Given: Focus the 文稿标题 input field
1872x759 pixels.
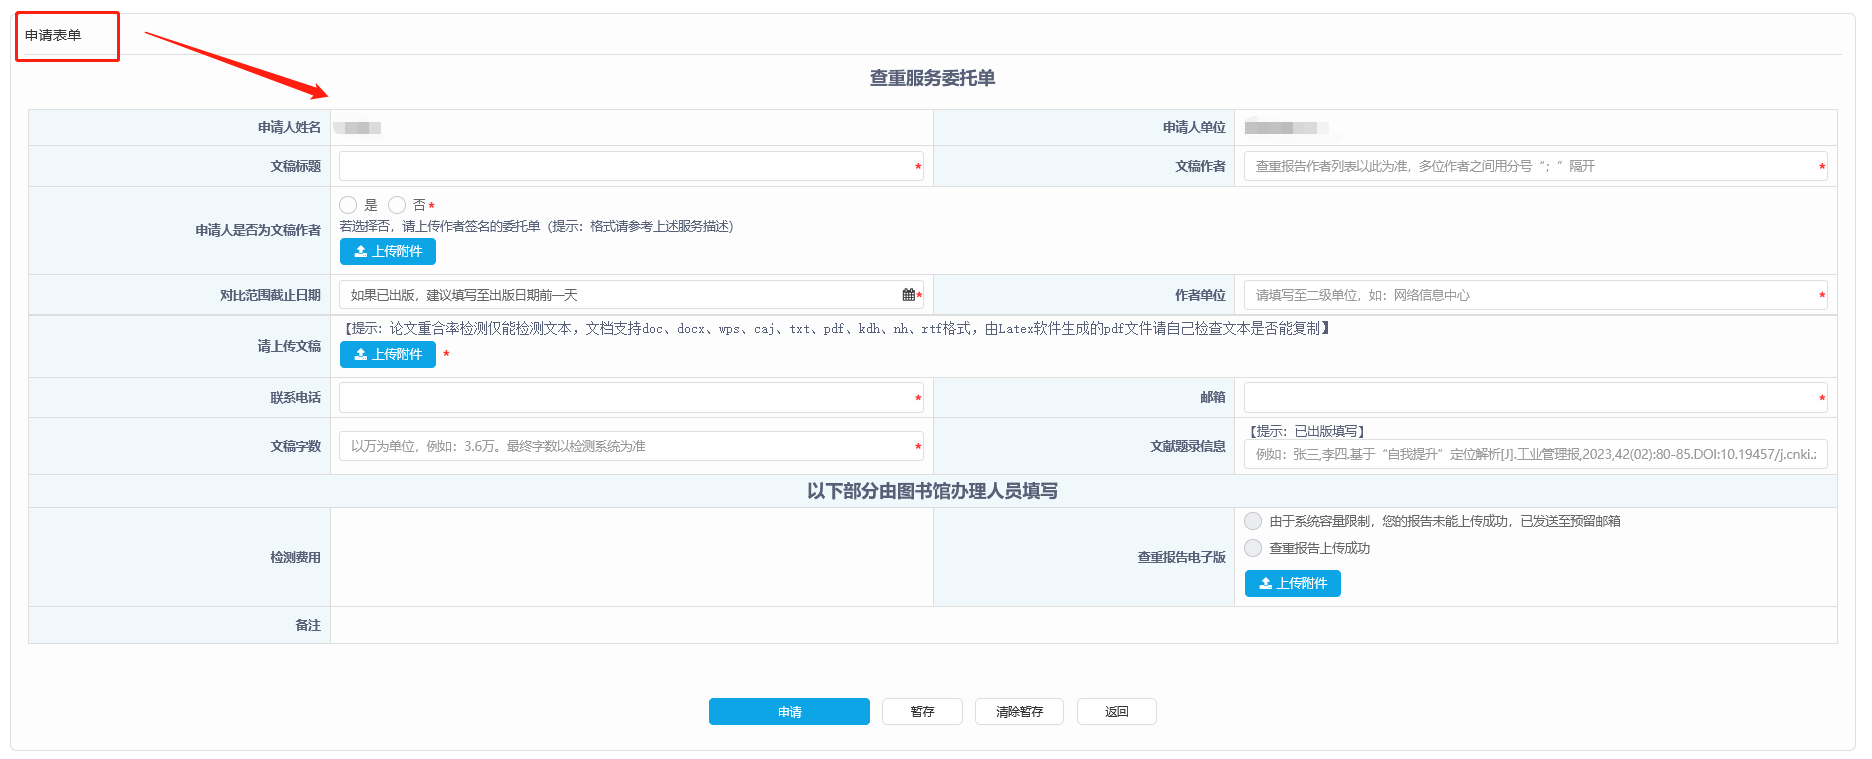Looking at the screenshot, I should click(x=625, y=167).
